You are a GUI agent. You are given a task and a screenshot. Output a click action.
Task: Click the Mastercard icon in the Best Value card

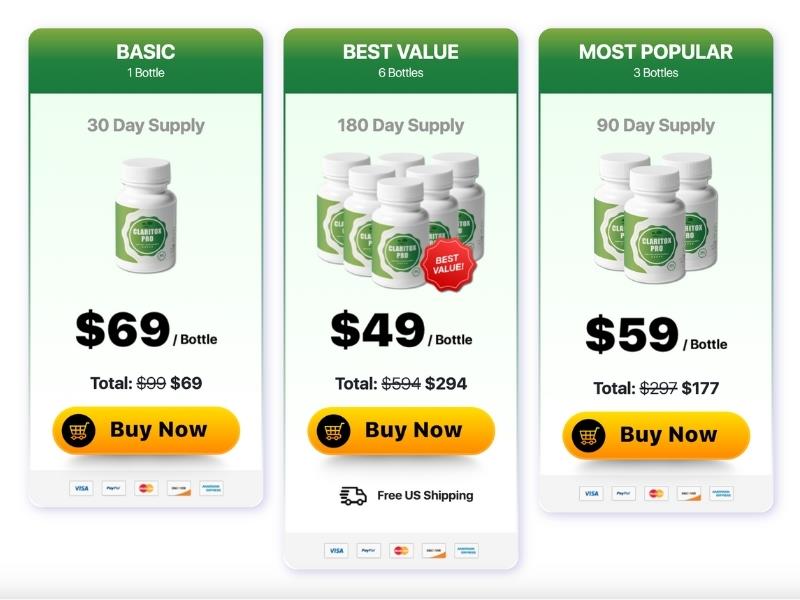(x=401, y=550)
